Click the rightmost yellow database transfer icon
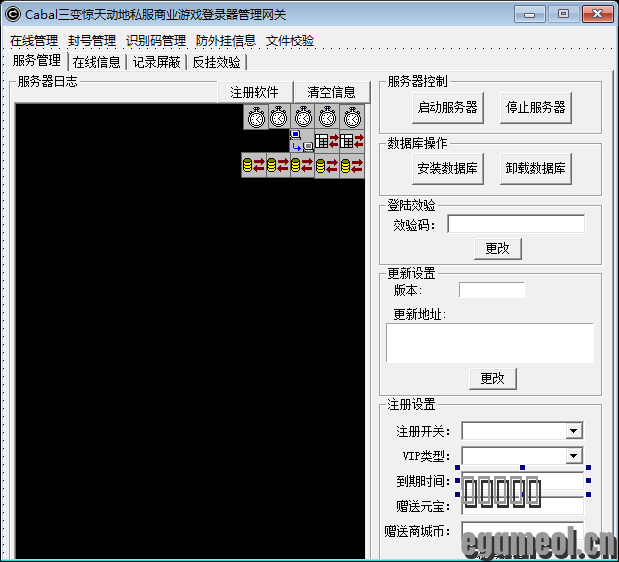The width and height of the screenshot is (619, 562). pos(351,165)
